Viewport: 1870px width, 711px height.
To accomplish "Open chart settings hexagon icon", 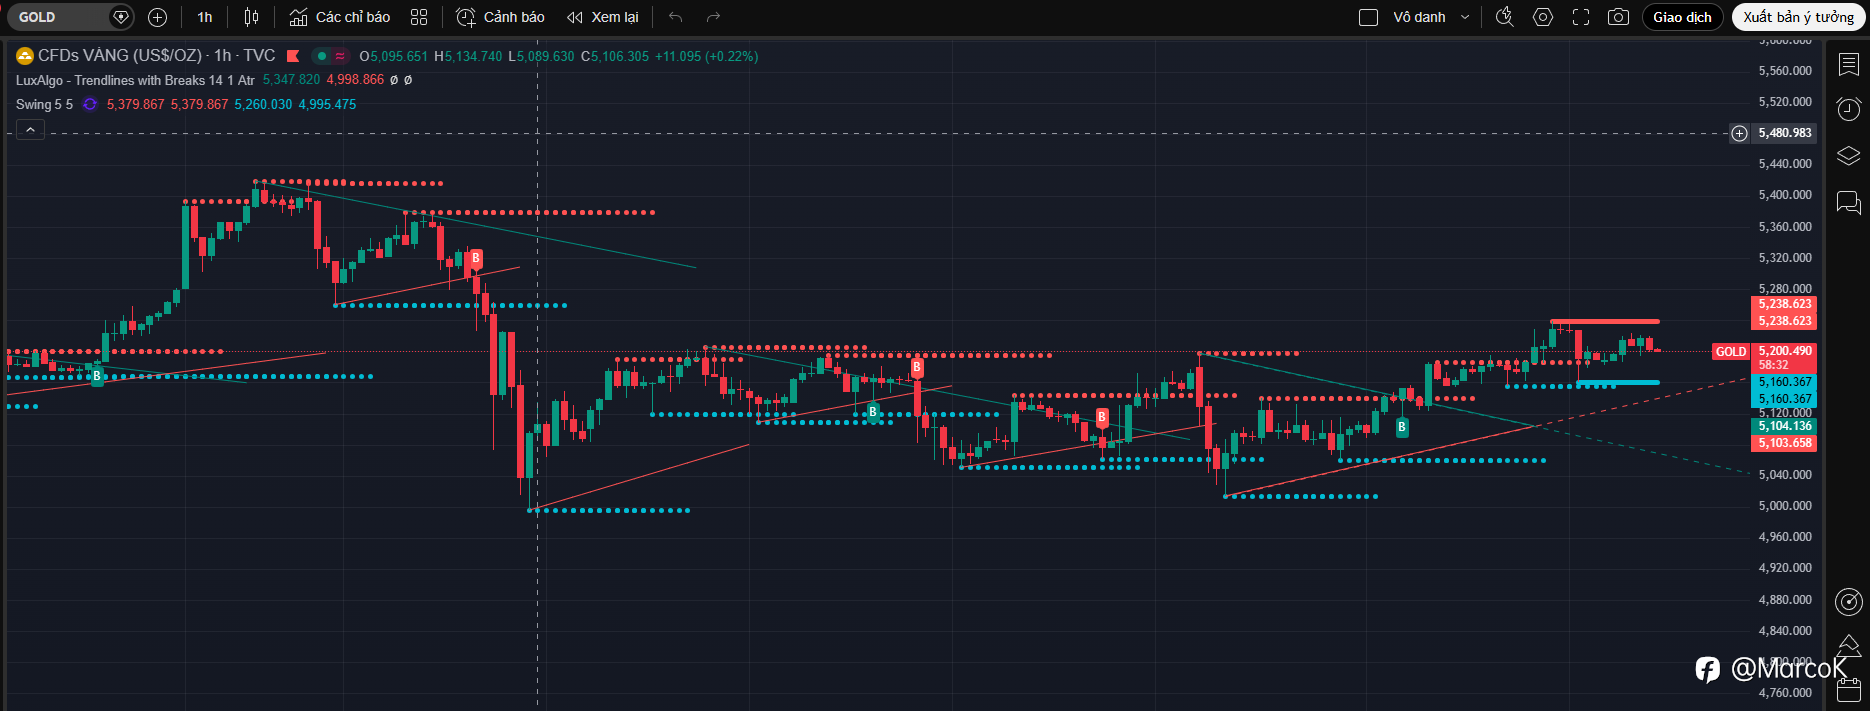I will coord(1543,17).
